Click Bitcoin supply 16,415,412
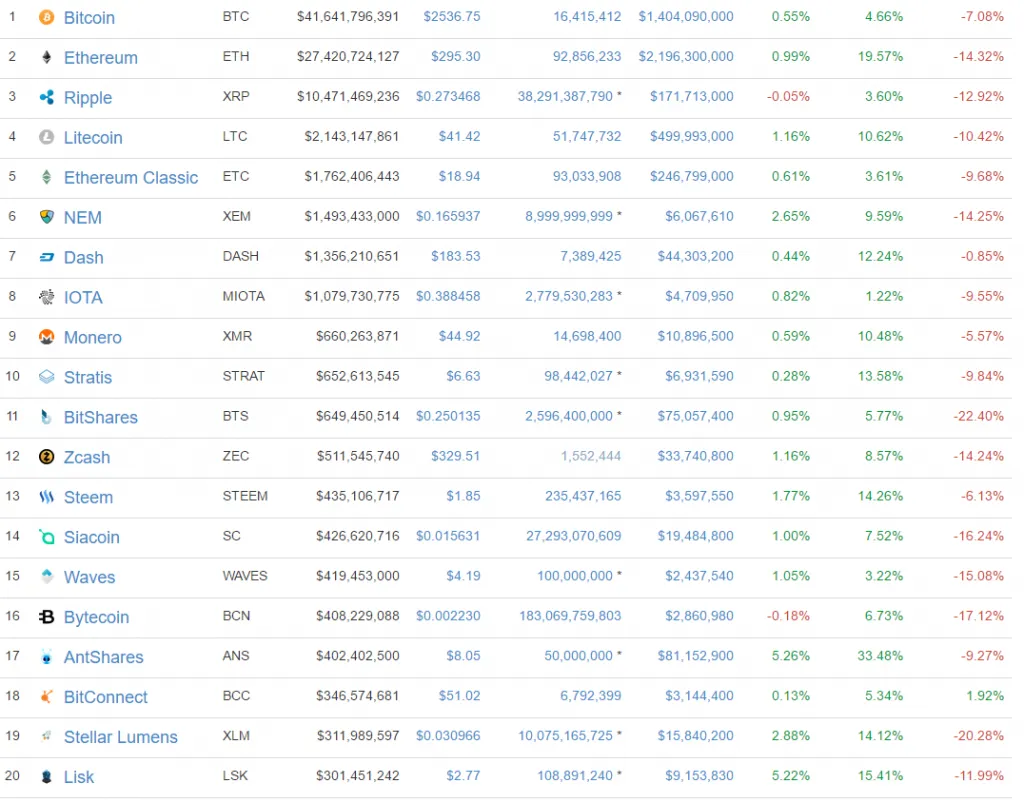 point(587,16)
